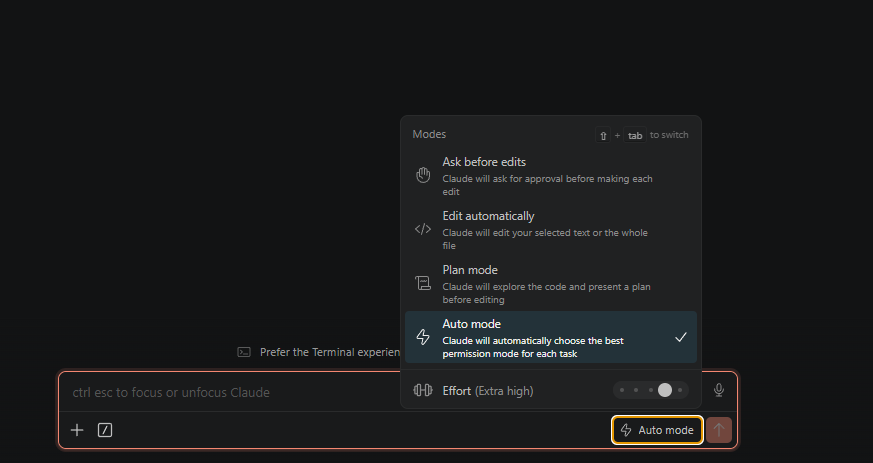Screen dimensions: 873x463
Task: Set the Effort slider to its highest dot
Action: [680, 390]
